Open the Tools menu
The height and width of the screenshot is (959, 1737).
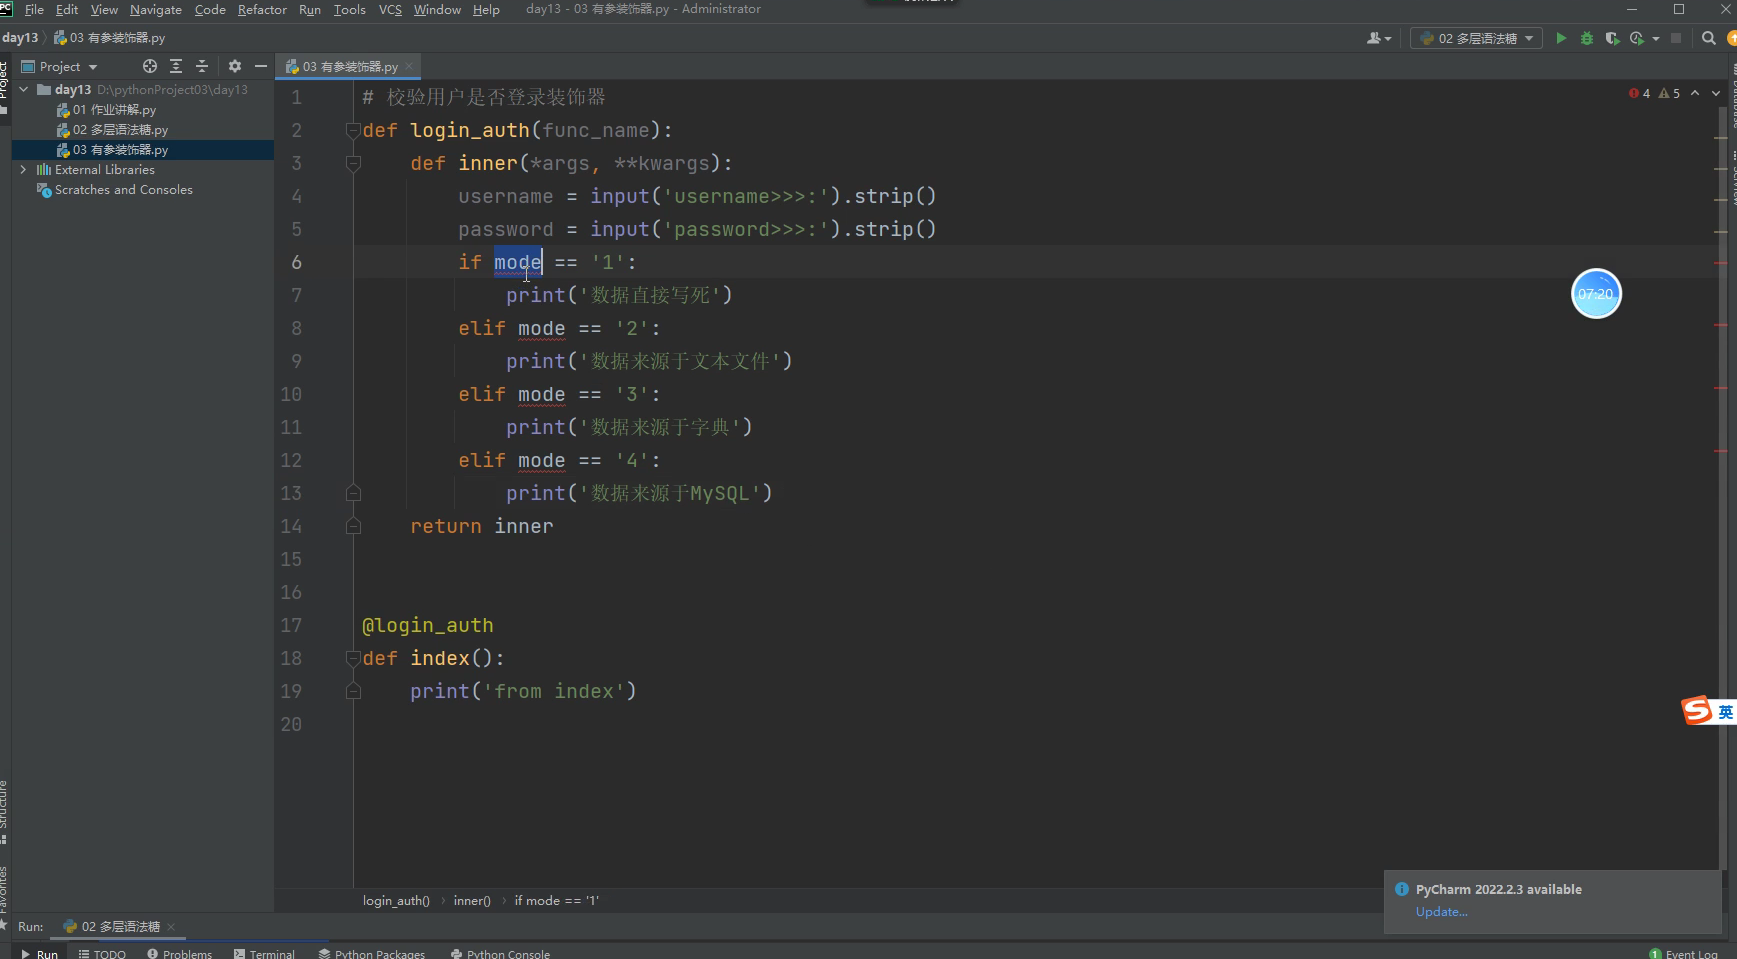point(349,9)
